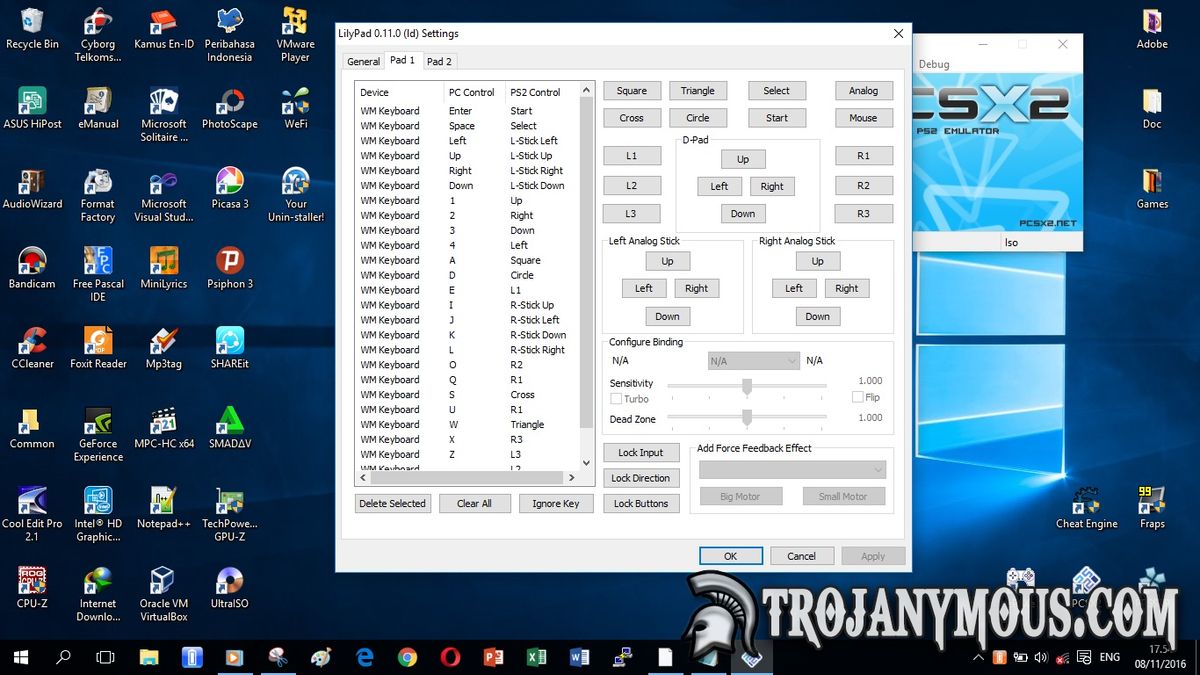Viewport: 1200px width, 675px height.
Task: Launch SHAREit desktop icon
Action: coord(230,348)
